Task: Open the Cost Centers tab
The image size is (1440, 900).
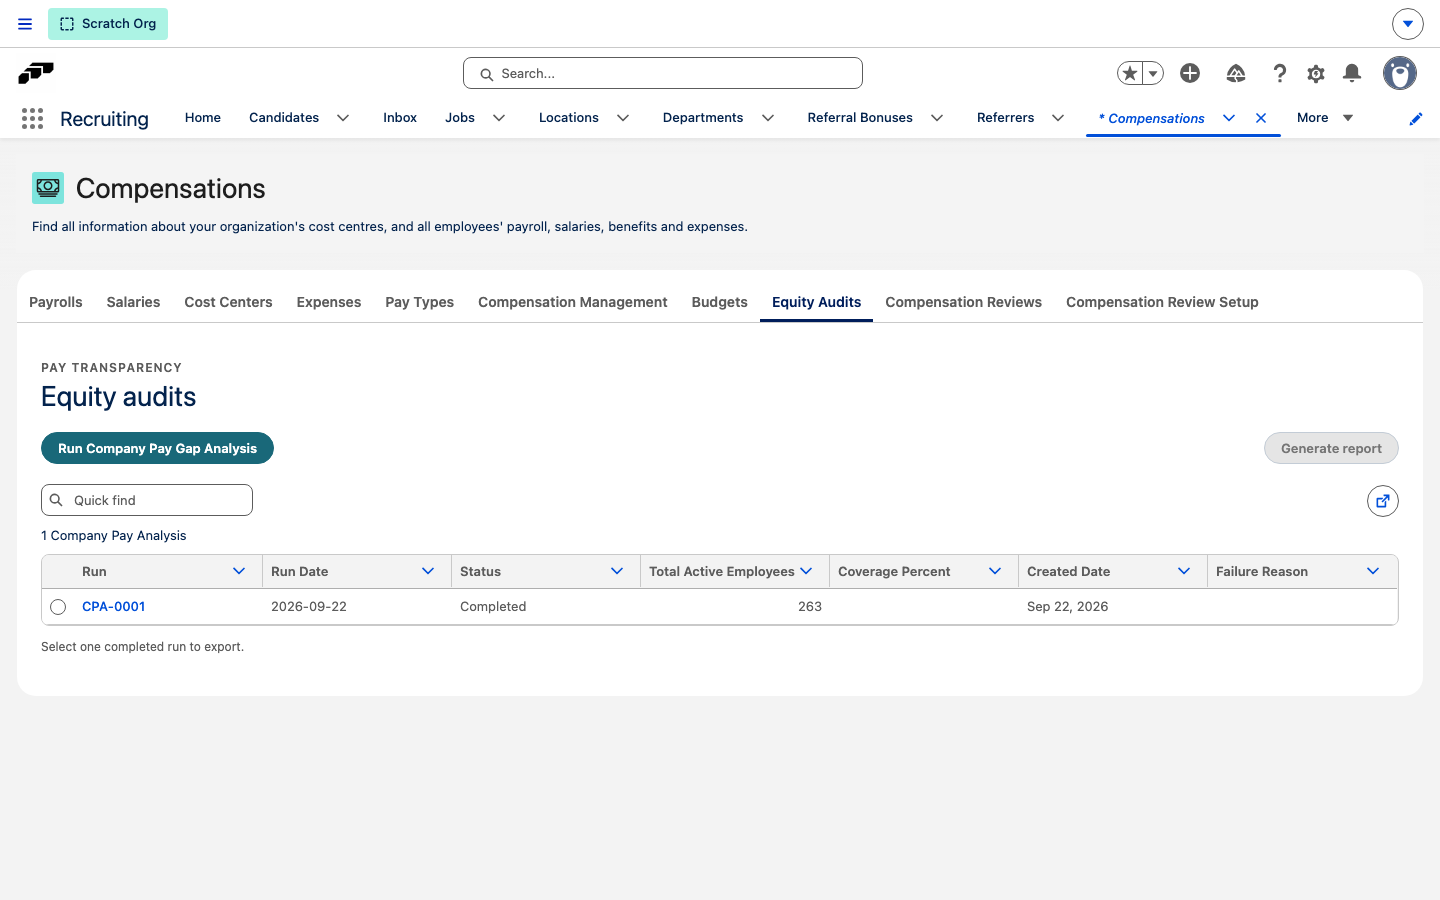Action: [228, 302]
